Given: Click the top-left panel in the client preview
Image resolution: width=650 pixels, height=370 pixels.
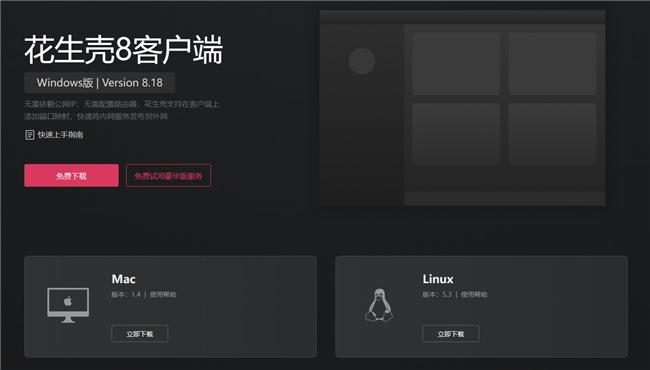Looking at the screenshot, I should point(456,64).
